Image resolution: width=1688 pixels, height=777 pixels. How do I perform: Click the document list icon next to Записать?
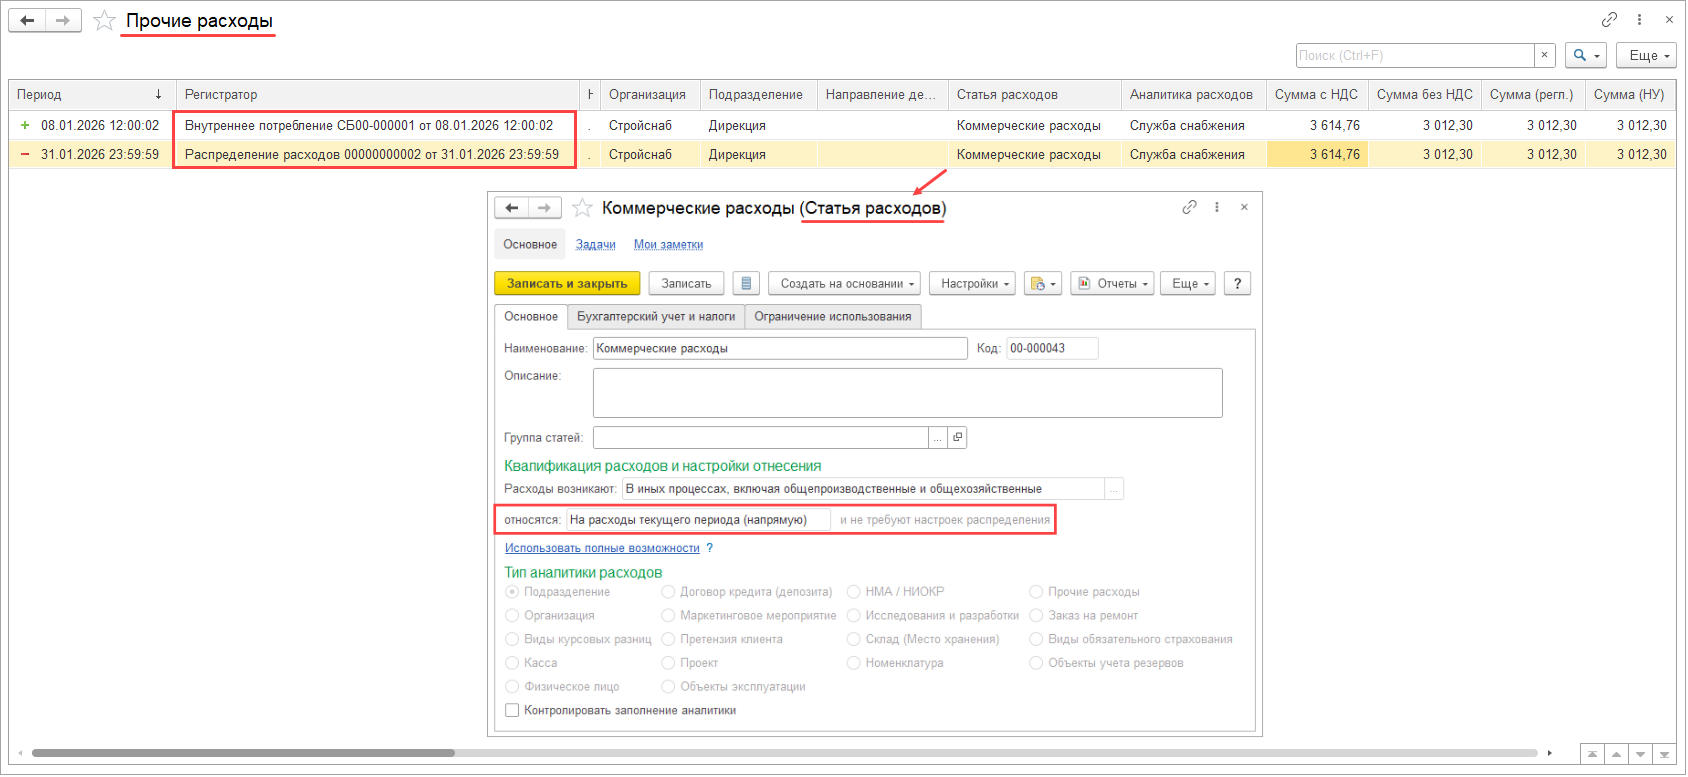[746, 284]
